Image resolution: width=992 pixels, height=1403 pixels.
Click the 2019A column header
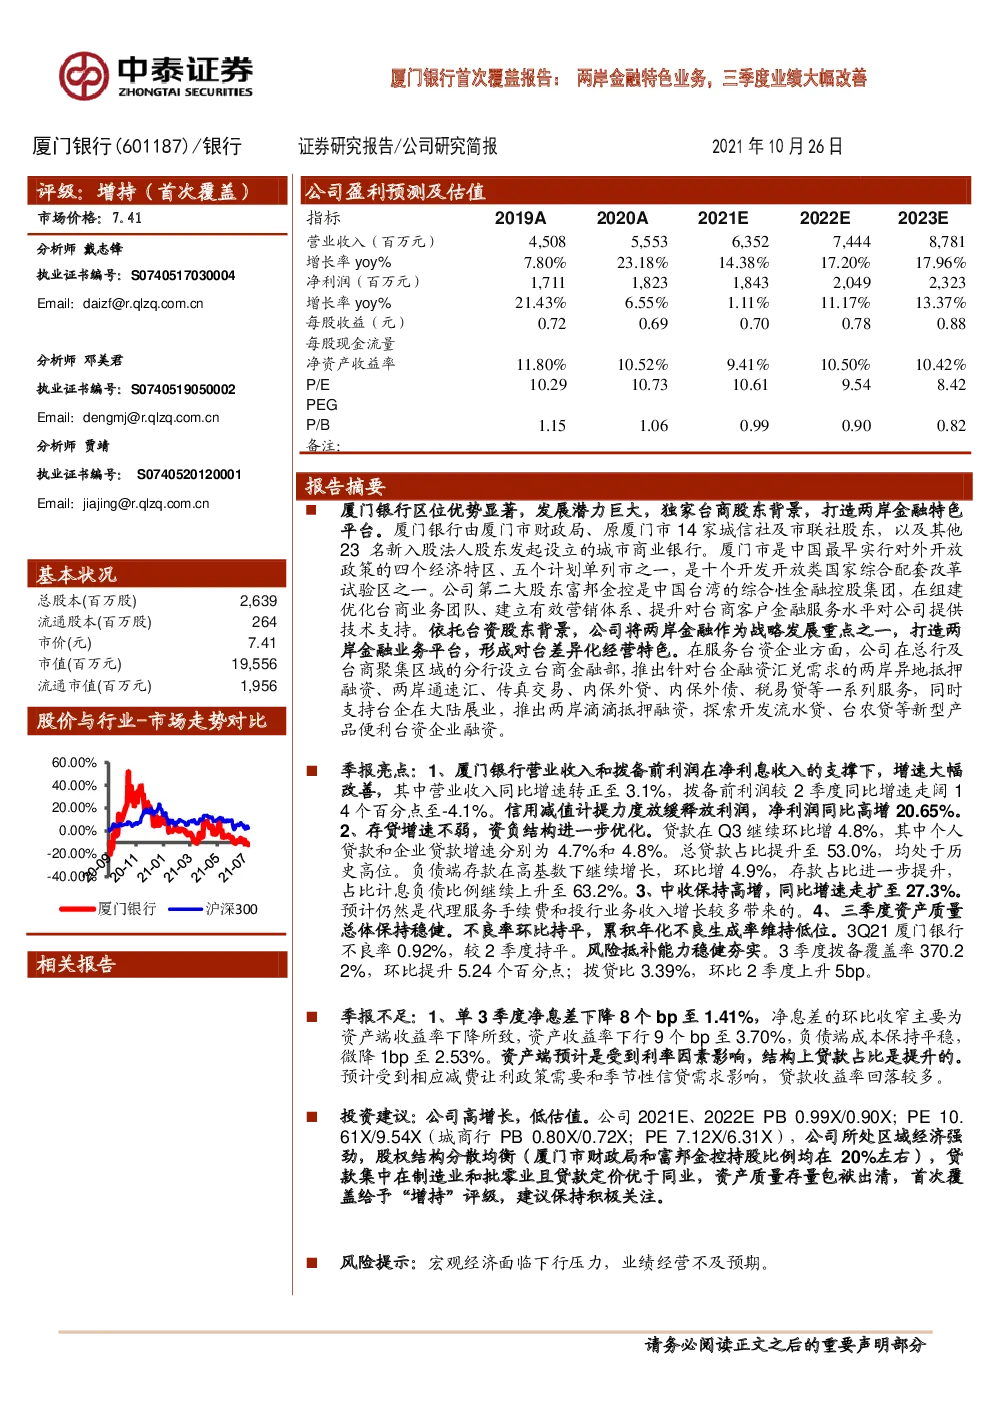[x=521, y=218]
